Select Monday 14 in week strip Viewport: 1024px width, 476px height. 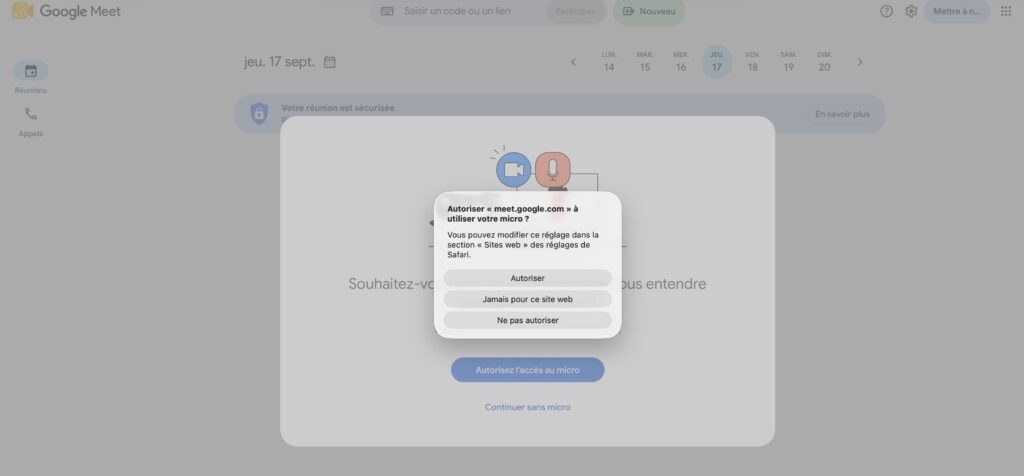point(609,62)
